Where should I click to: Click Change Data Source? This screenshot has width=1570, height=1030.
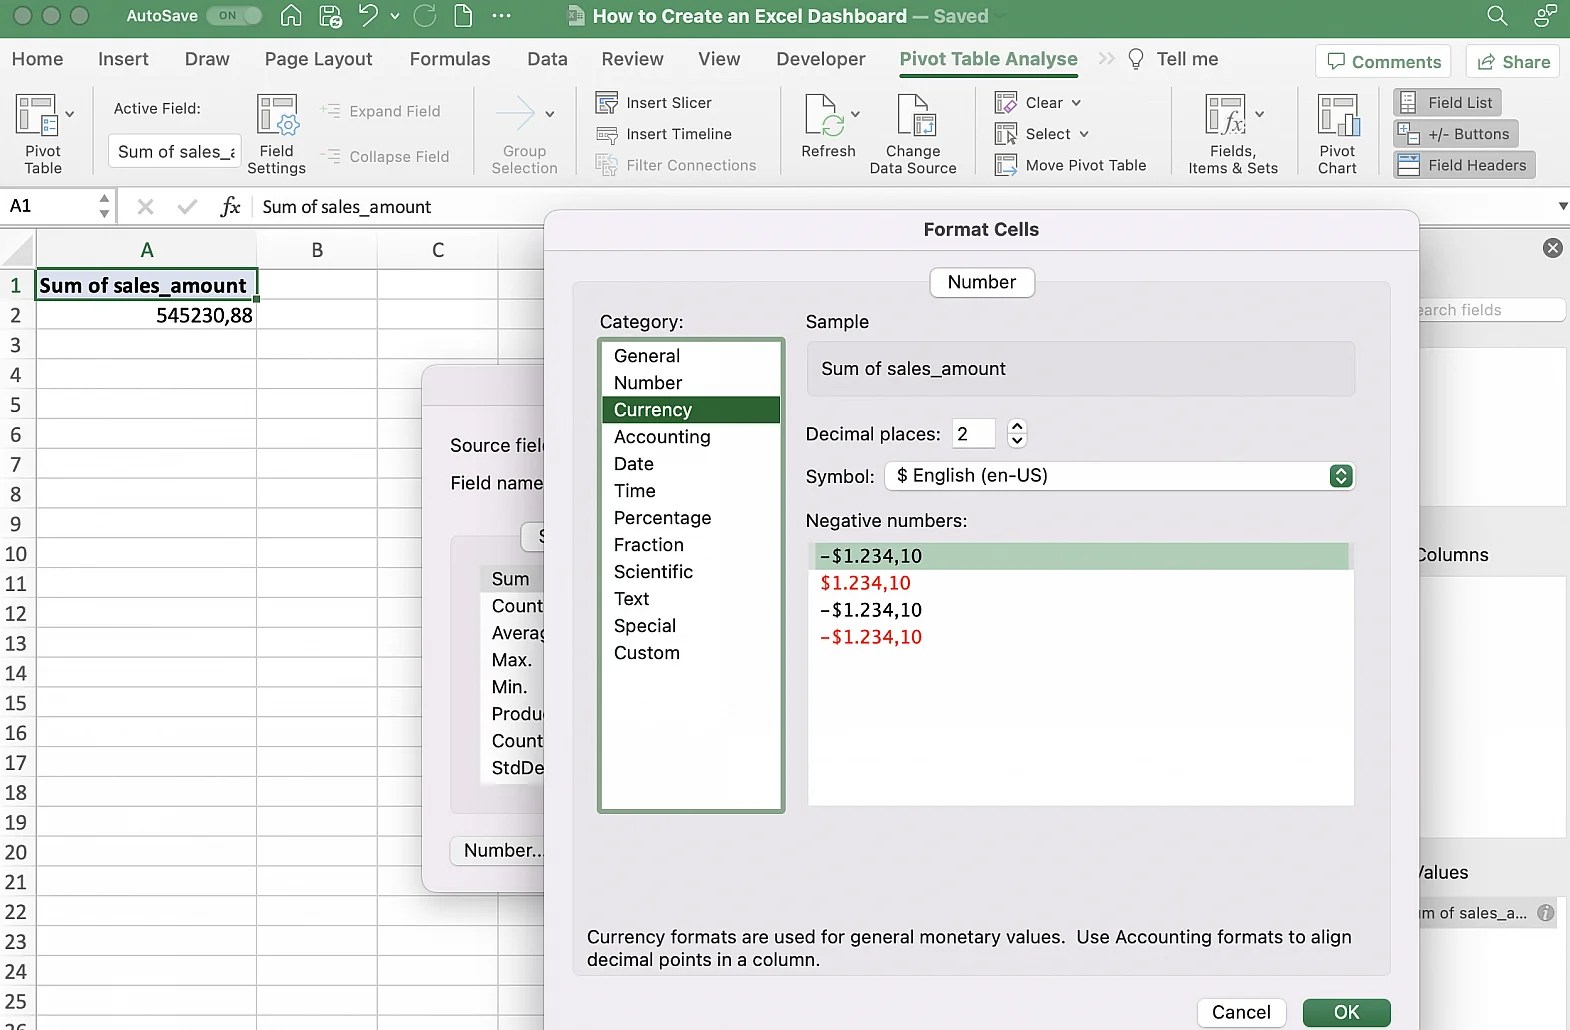tap(913, 135)
